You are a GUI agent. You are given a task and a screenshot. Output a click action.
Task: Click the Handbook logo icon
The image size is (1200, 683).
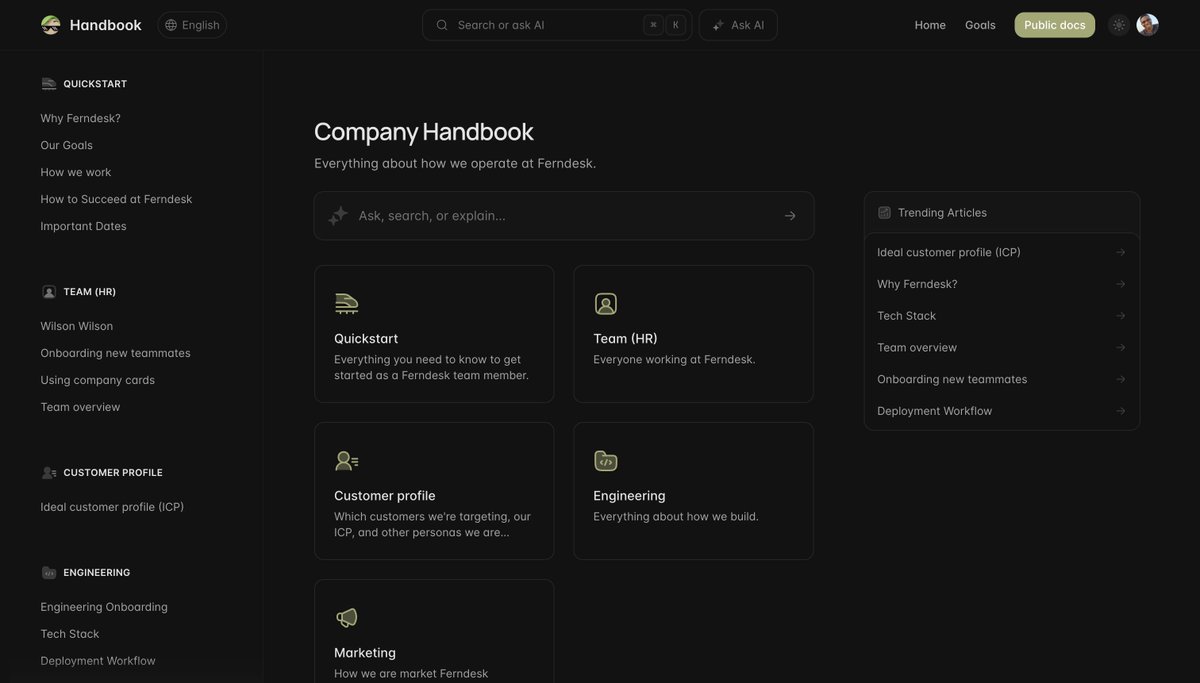click(x=50, y=25)
